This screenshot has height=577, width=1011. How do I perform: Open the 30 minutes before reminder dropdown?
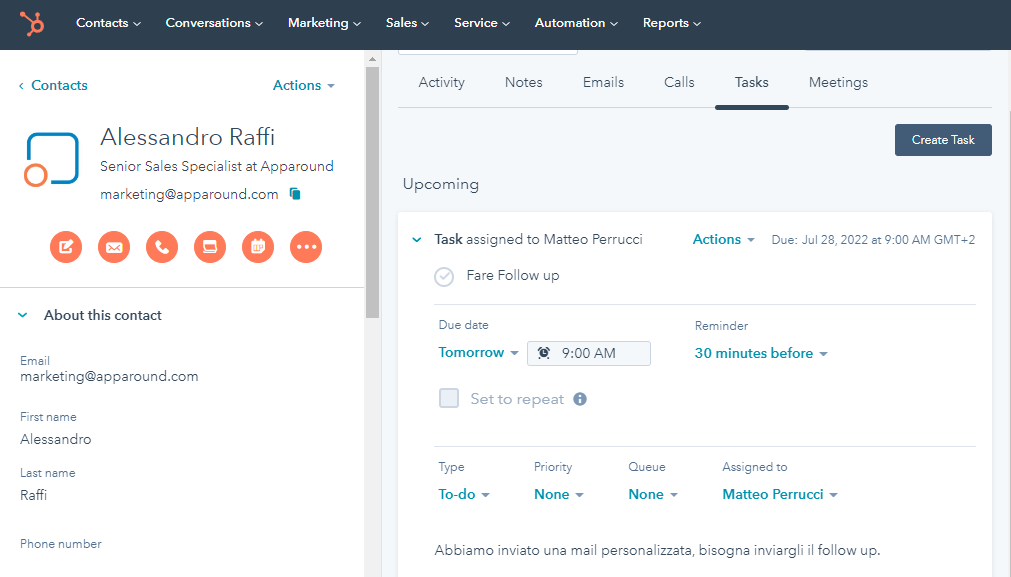pyautogui.click(x=761, y=353)
